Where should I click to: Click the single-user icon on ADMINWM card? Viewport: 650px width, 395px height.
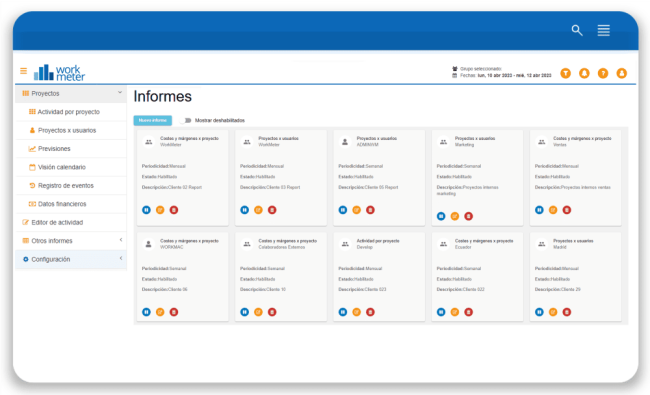345,142
